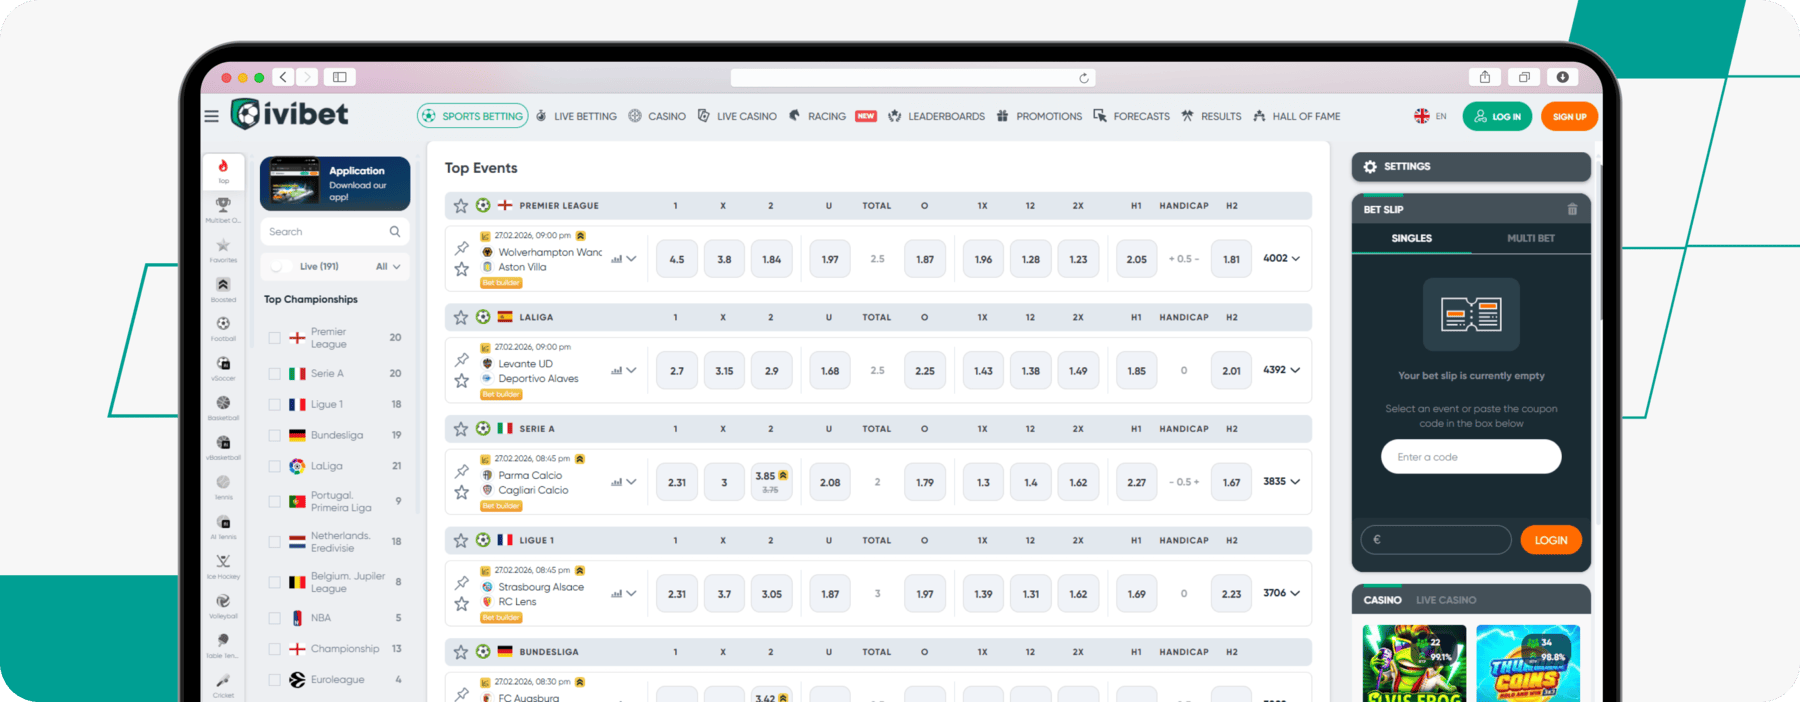The width and height of the screenshot is (1800, 702).
Task: Click the search magnifier icon
Action: coord(395,231)
